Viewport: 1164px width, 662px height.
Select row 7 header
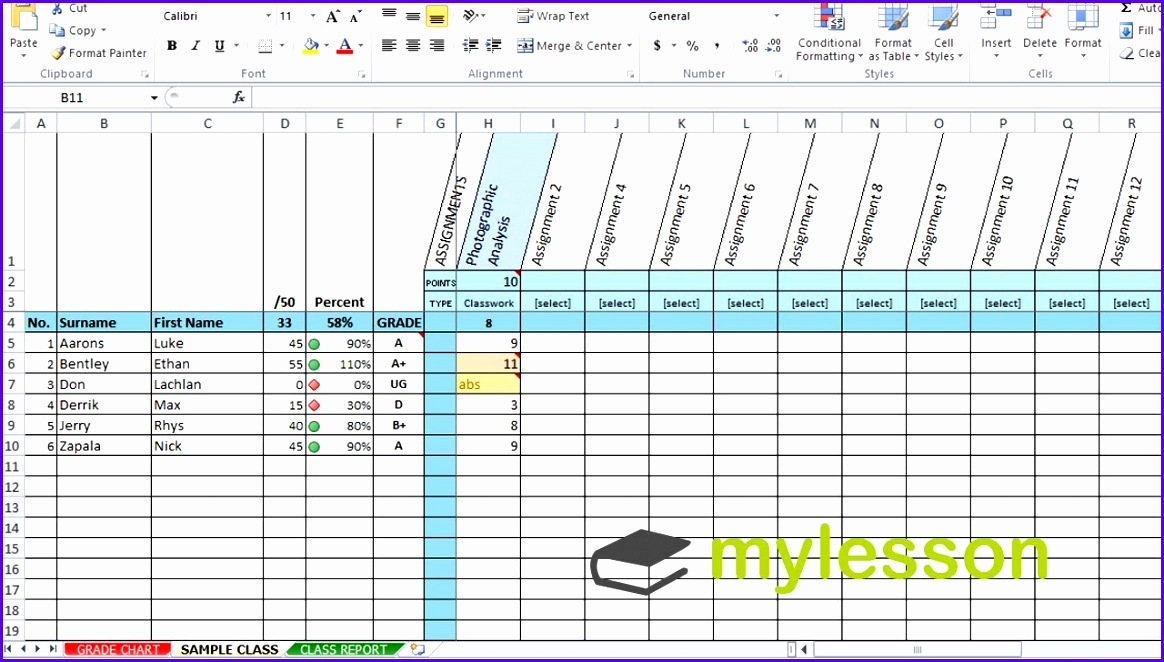pyautogui.click(x=13, y=384)
